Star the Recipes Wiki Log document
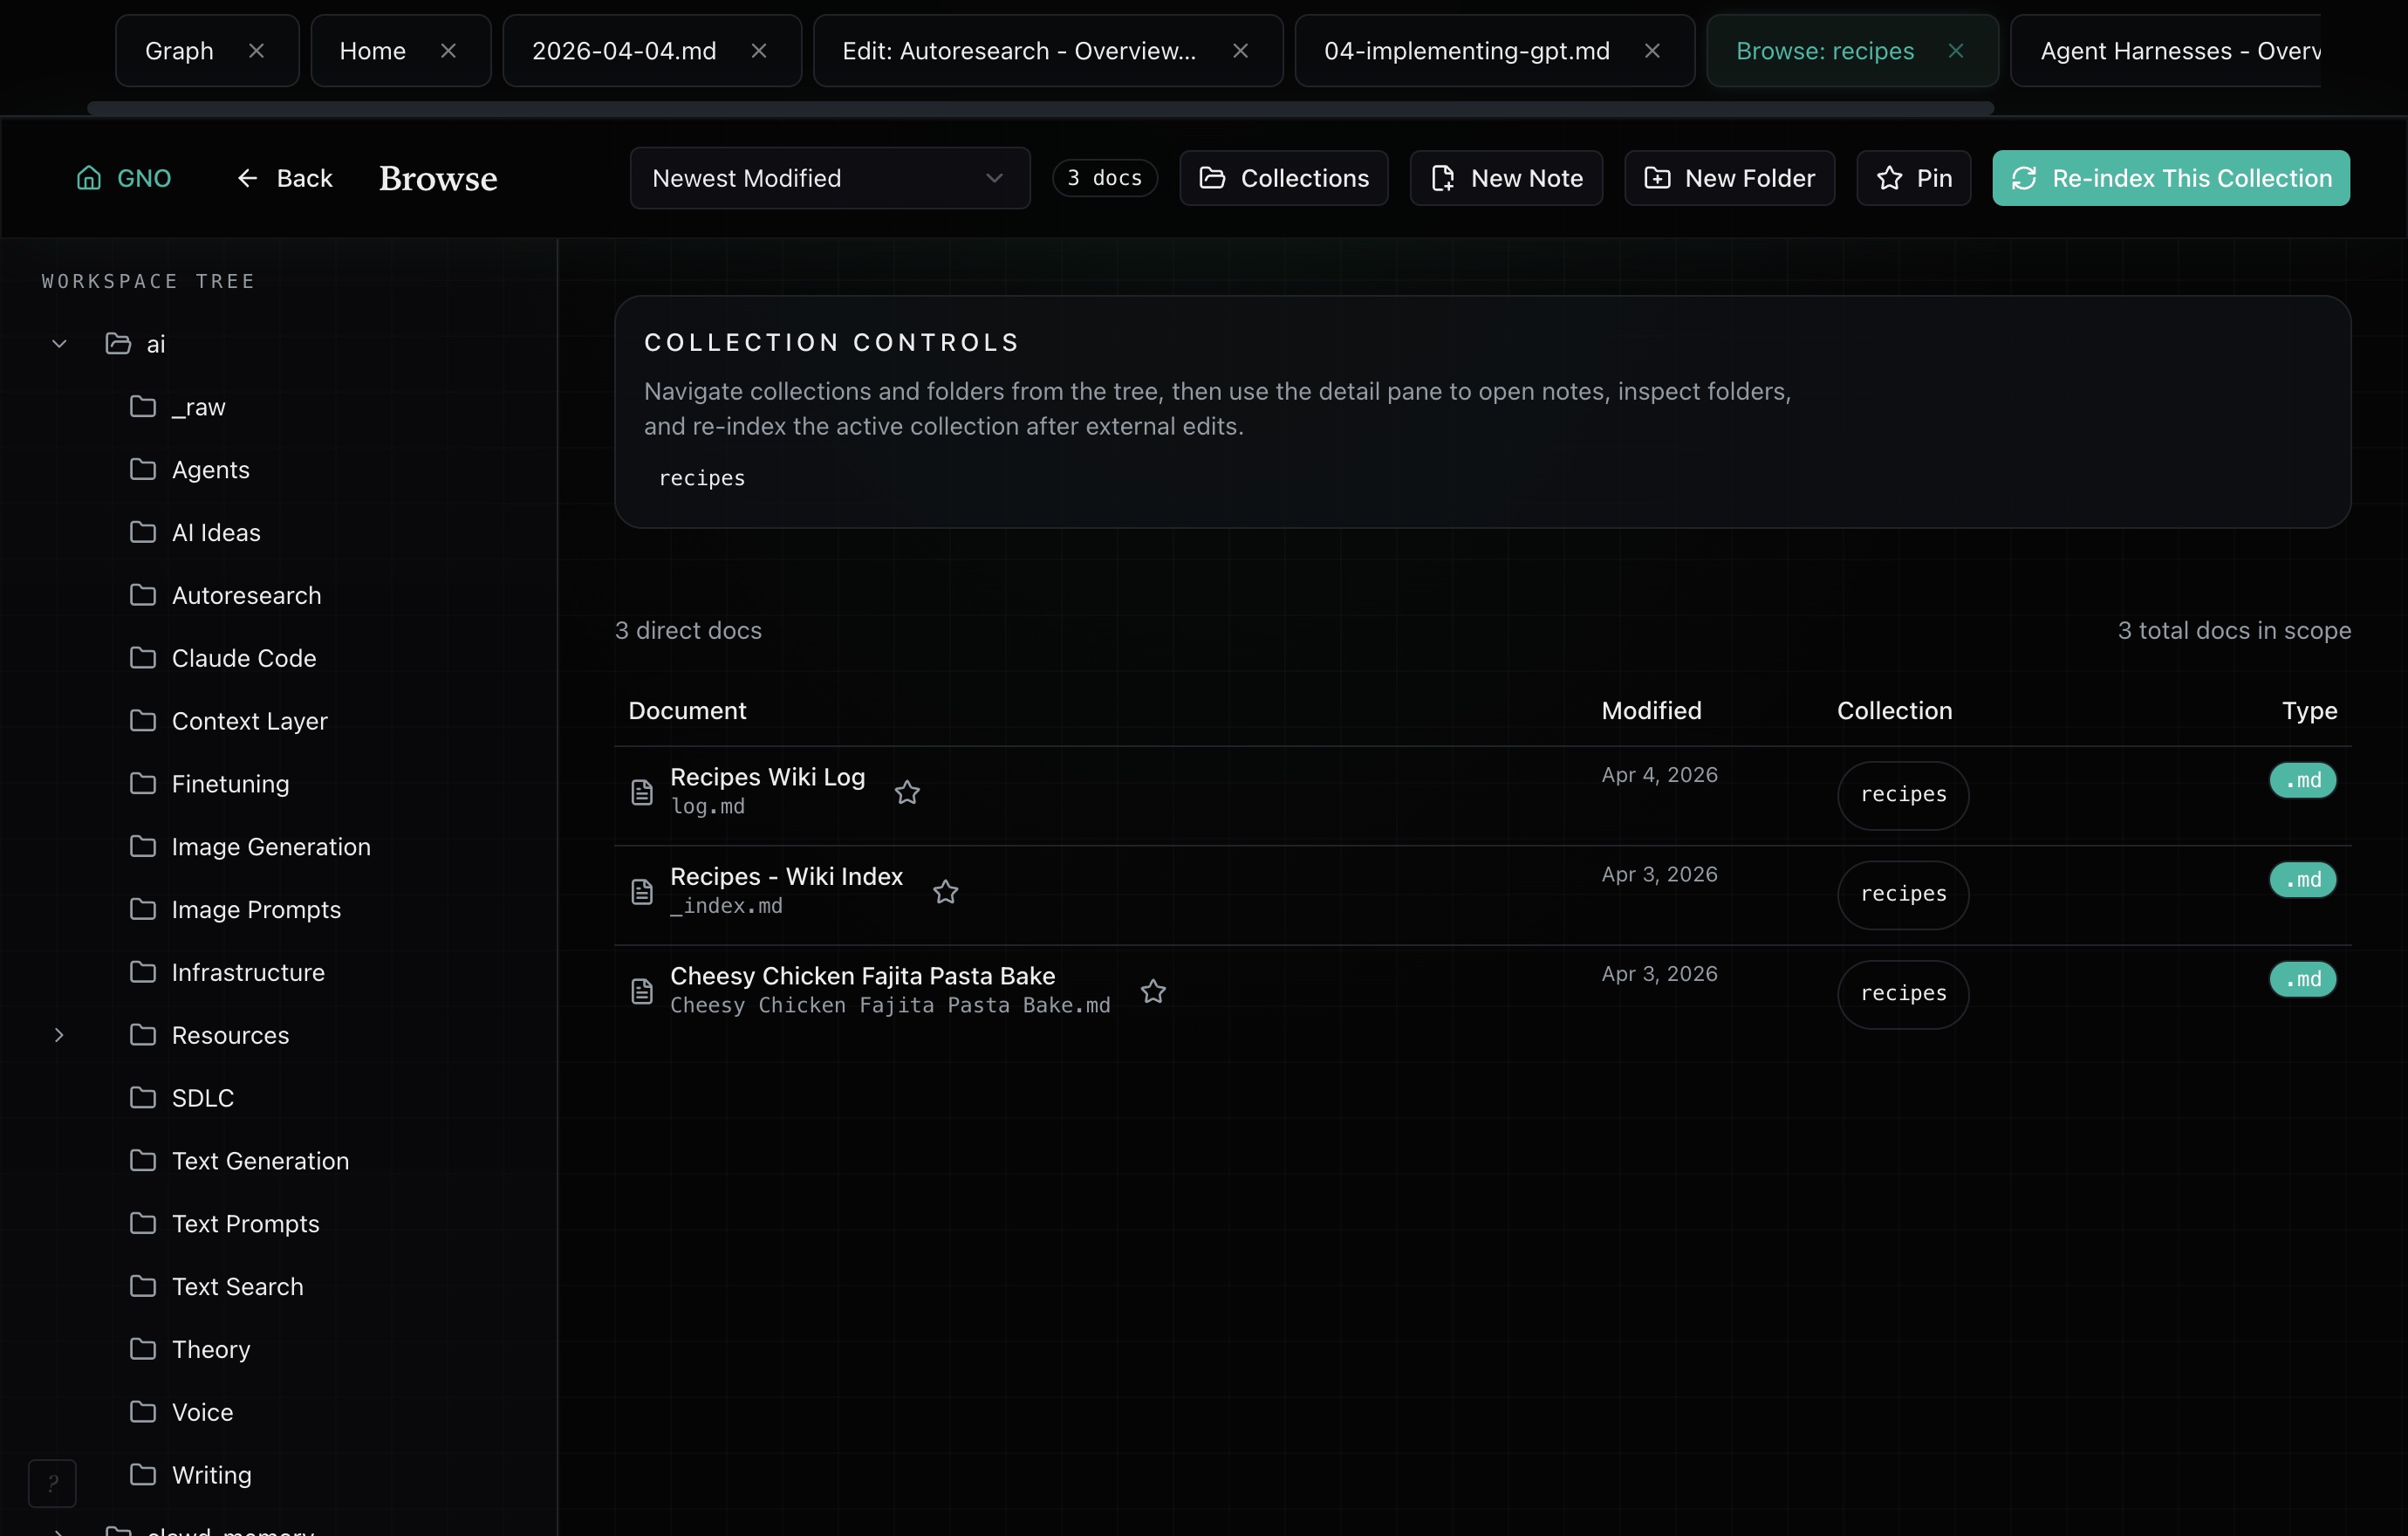 coord(907,792)
